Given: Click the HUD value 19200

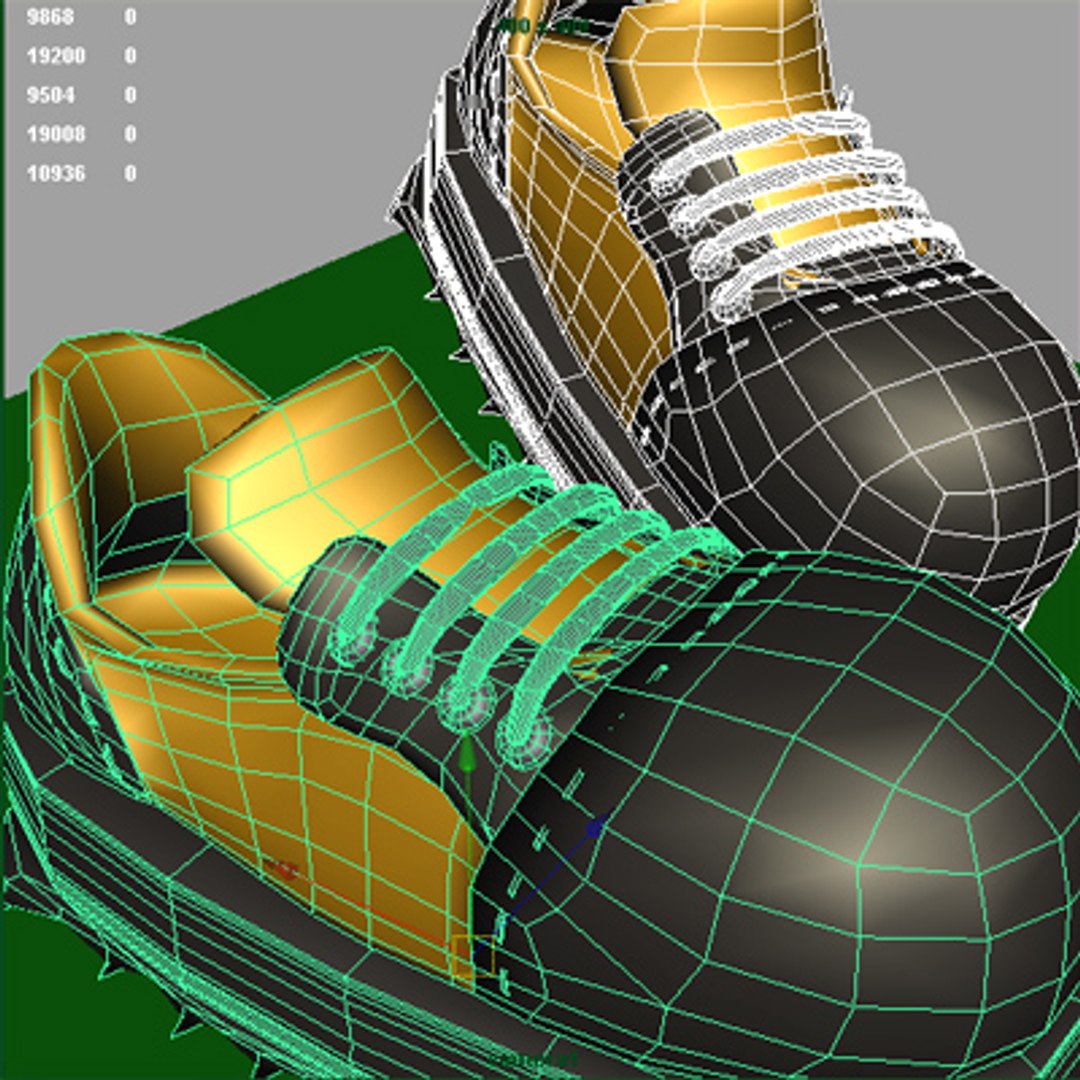Looking at the screenshot, I should point(56,56).
